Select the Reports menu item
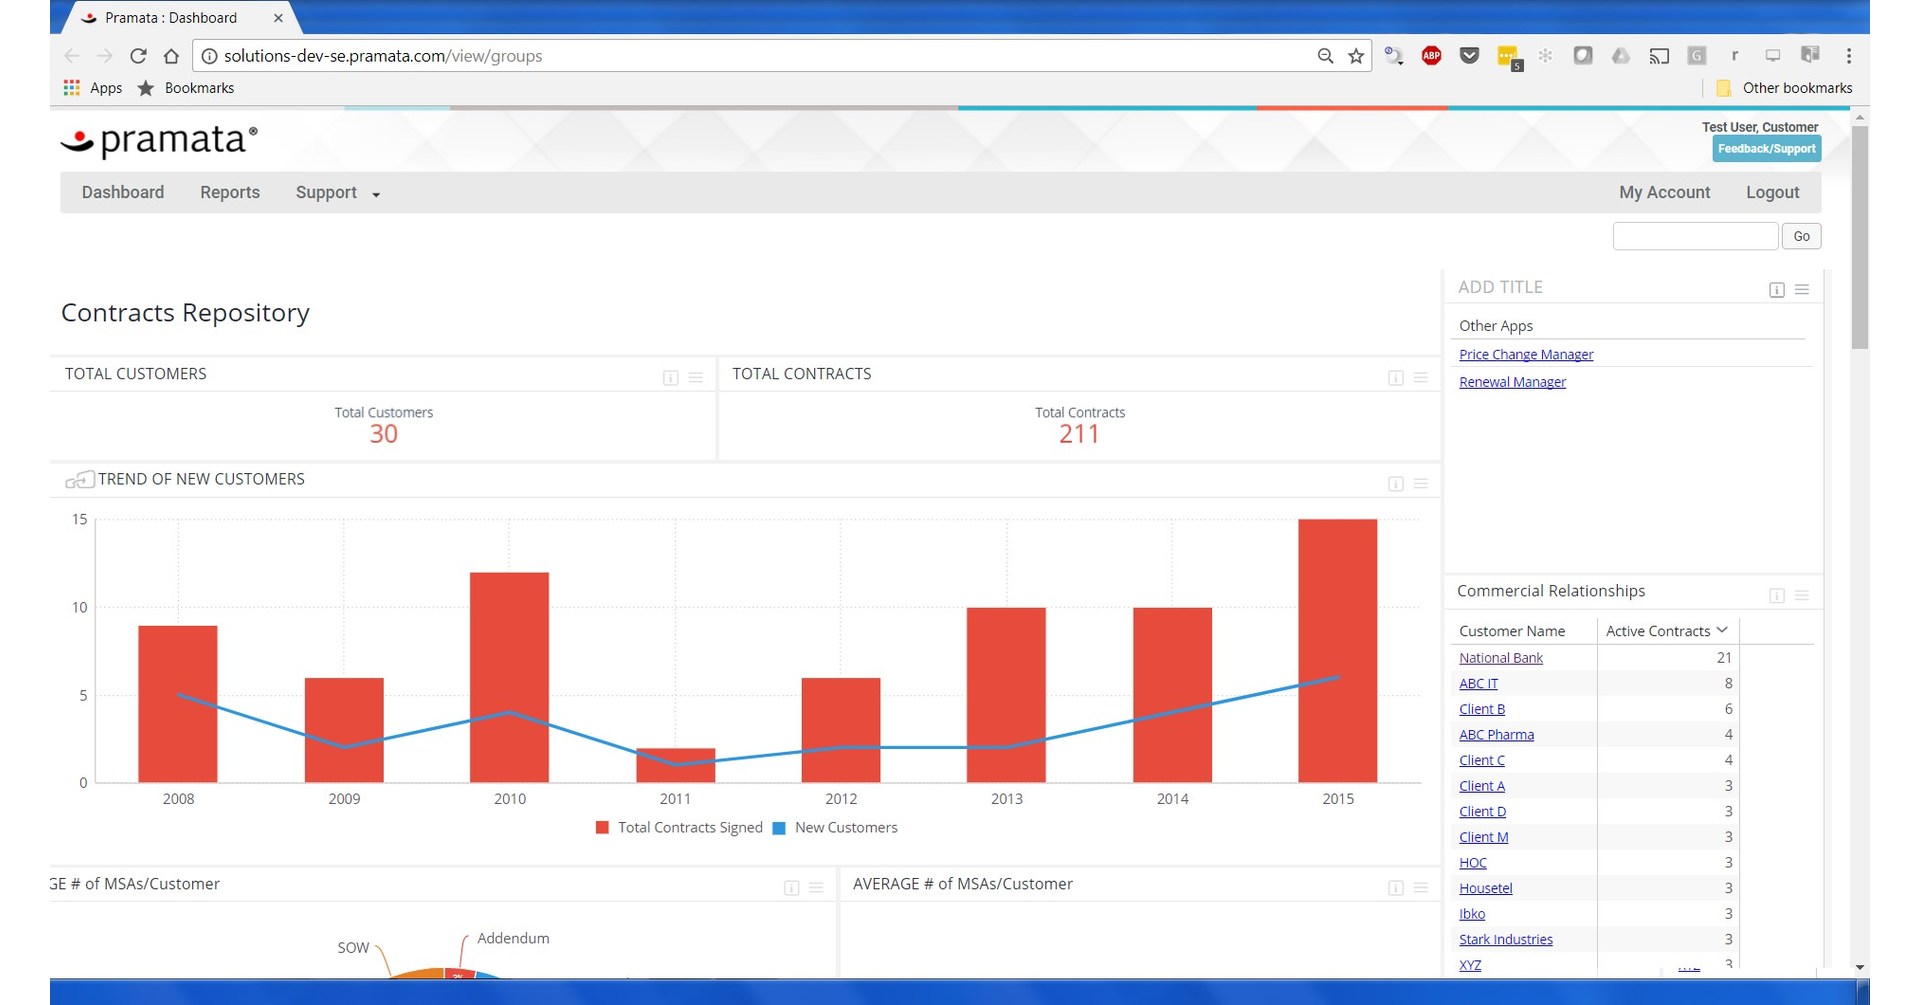This screenshot has width=1920, height=1005. (229, 192)
